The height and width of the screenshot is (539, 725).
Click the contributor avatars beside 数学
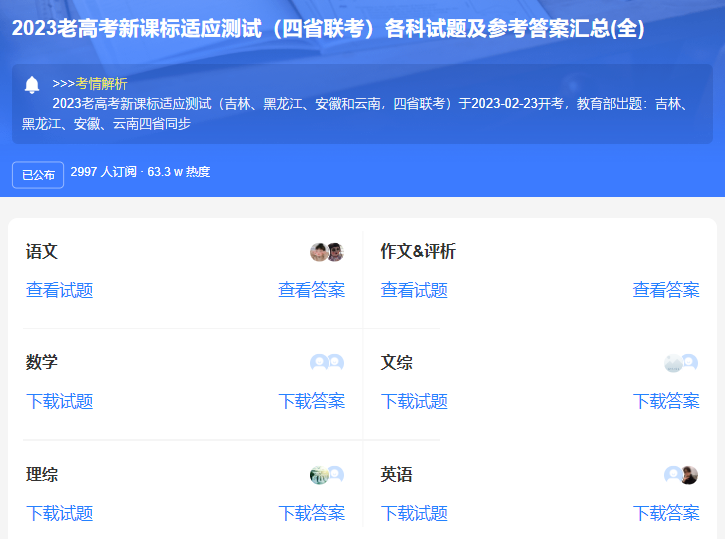tap(327, 363)
